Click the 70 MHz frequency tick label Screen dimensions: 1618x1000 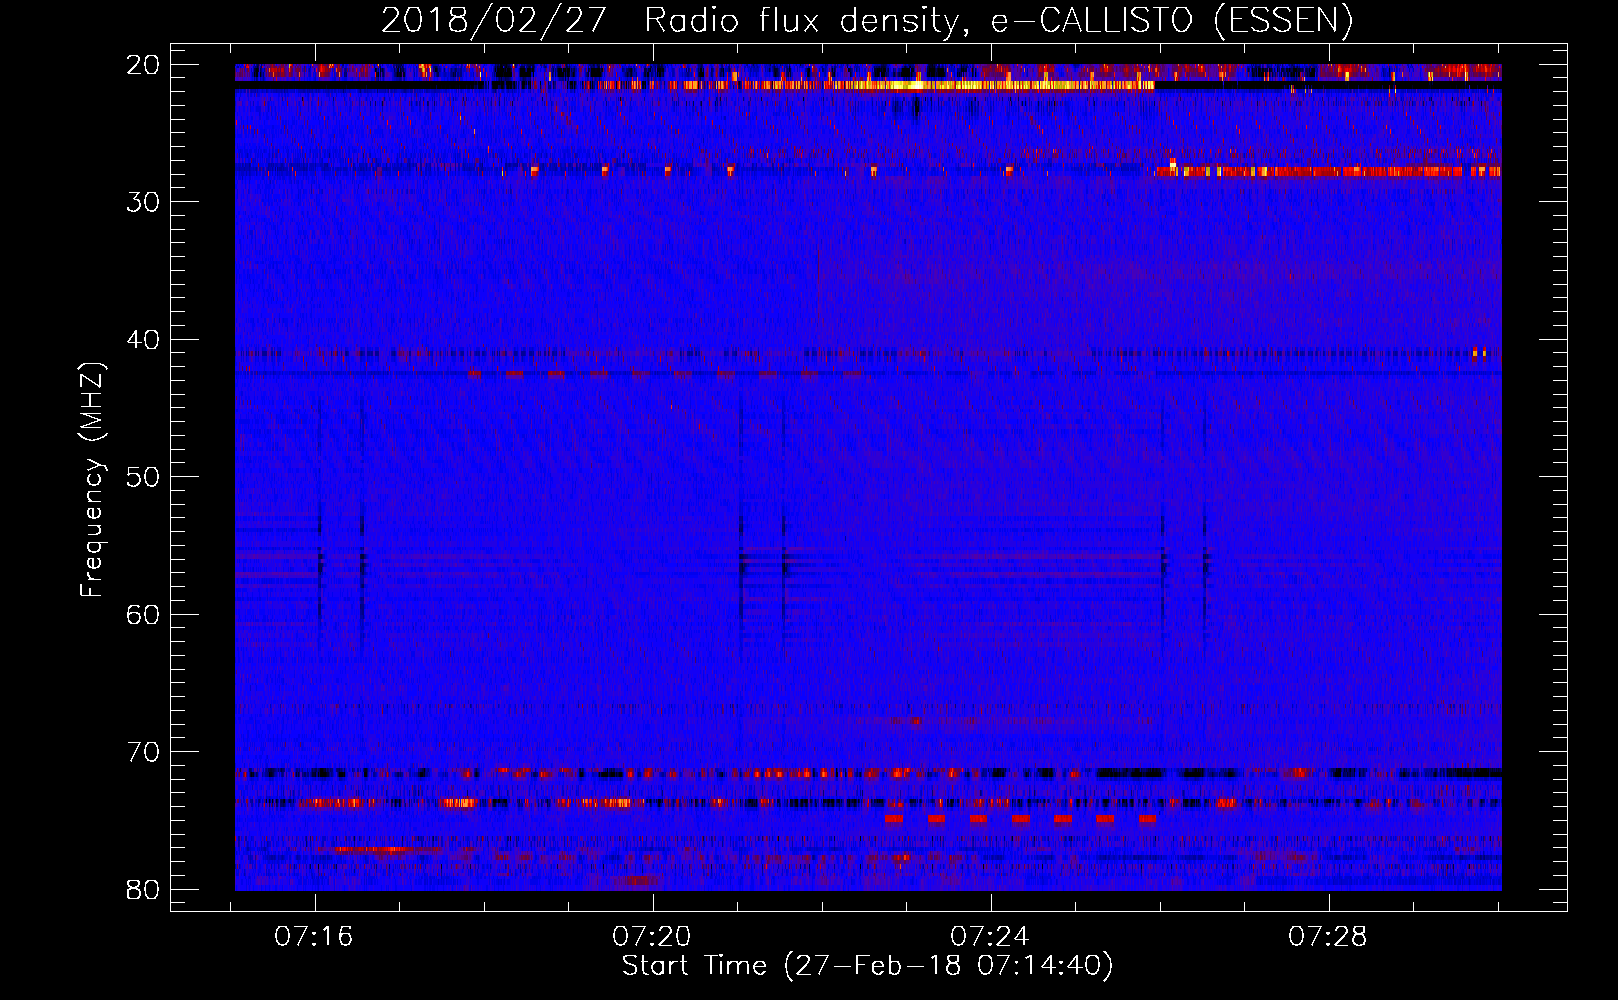click(143, 752)
